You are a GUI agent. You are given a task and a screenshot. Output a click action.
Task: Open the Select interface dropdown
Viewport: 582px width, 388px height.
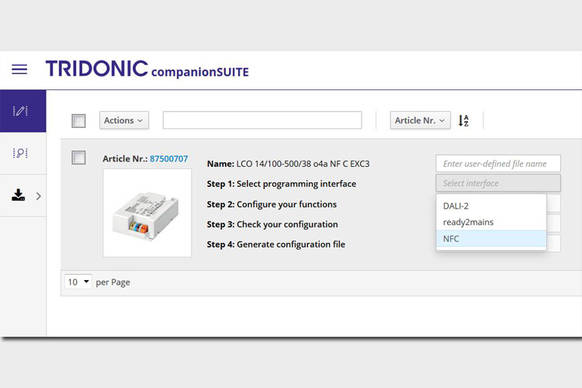(498, 183)
